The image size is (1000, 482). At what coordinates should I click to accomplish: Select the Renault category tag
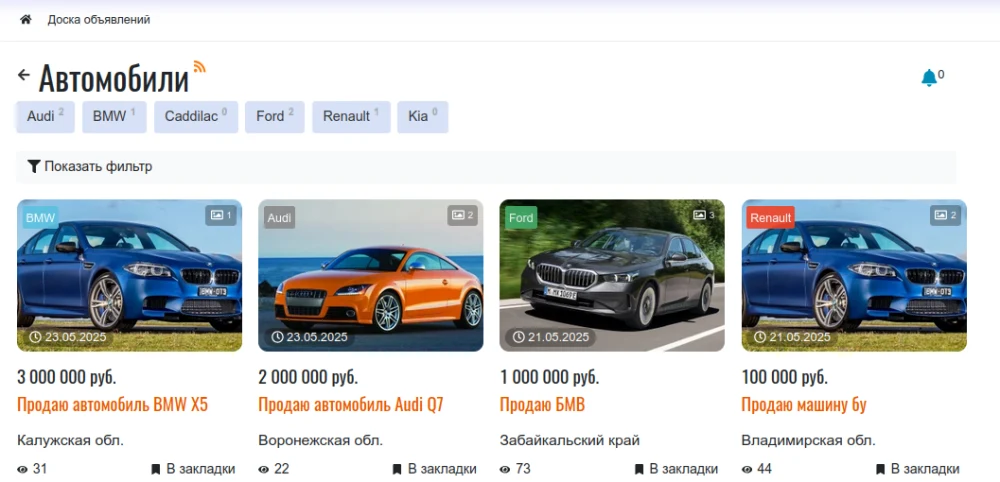pyautogui.click(x=351, y=117)
